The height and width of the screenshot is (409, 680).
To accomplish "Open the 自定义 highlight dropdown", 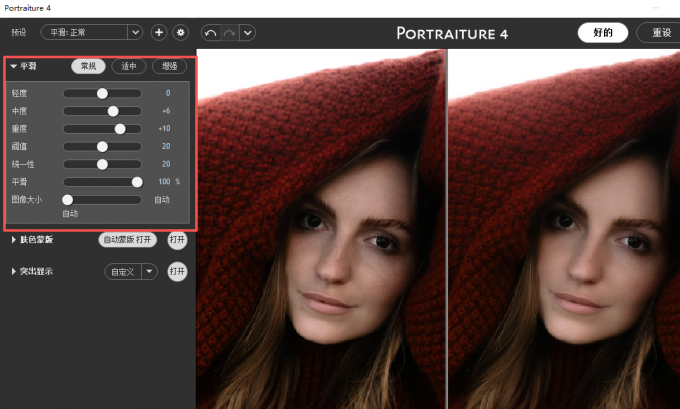I will point(149,271).
